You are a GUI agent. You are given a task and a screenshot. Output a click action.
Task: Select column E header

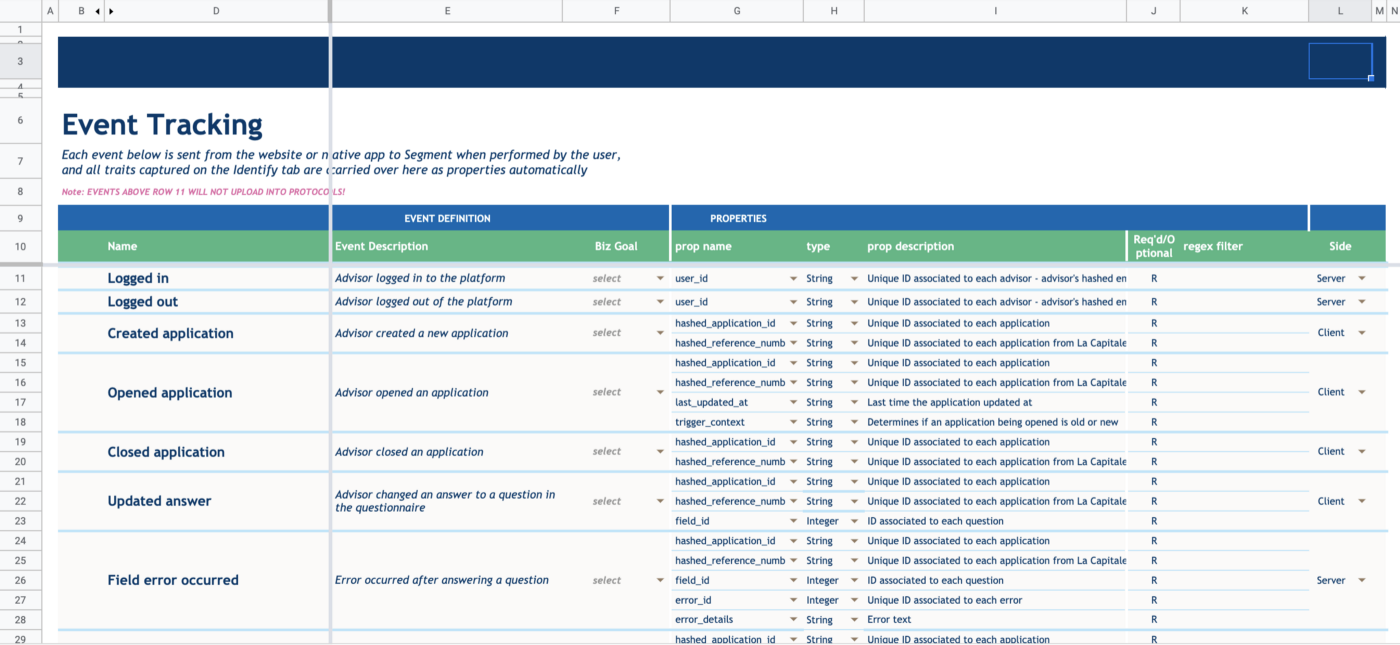tap(446, 11)
